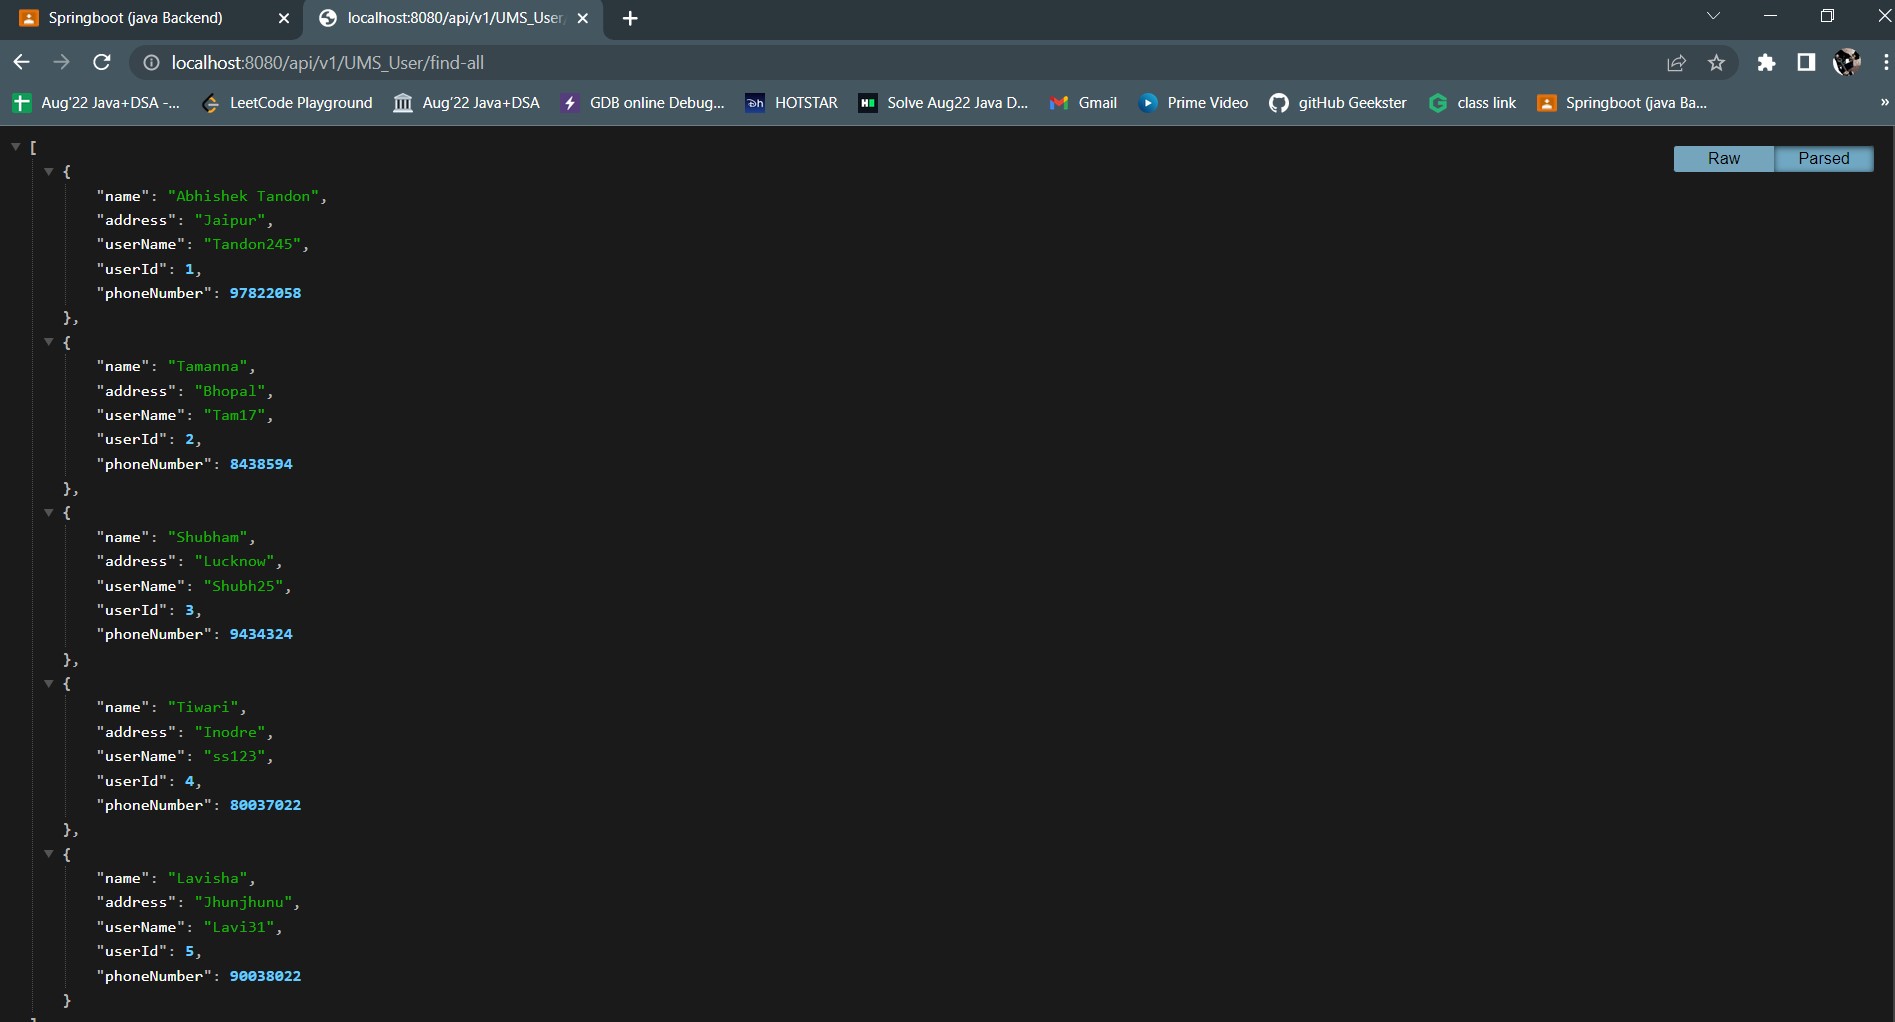The height and width of the screenshot is (1022, 1895).
Task: Open the gitHub Geekster bookmark
Action: pyautogui.click(x=1337, y=102)
